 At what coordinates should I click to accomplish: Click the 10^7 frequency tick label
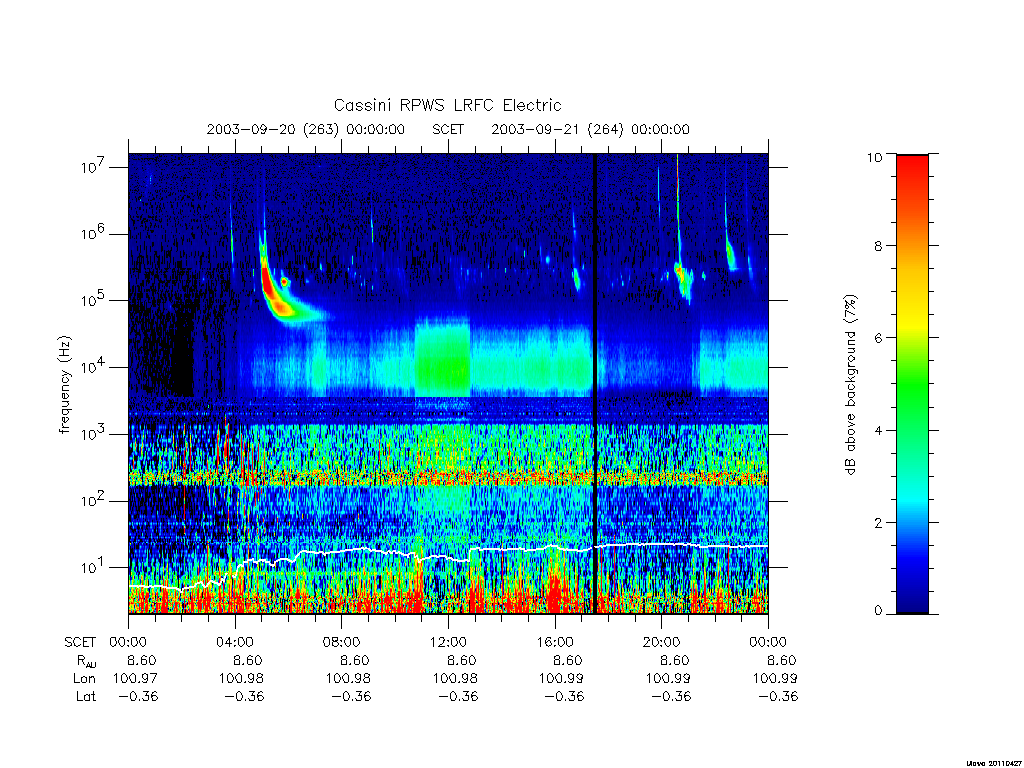pyautogui.click(x=93, y=167)
